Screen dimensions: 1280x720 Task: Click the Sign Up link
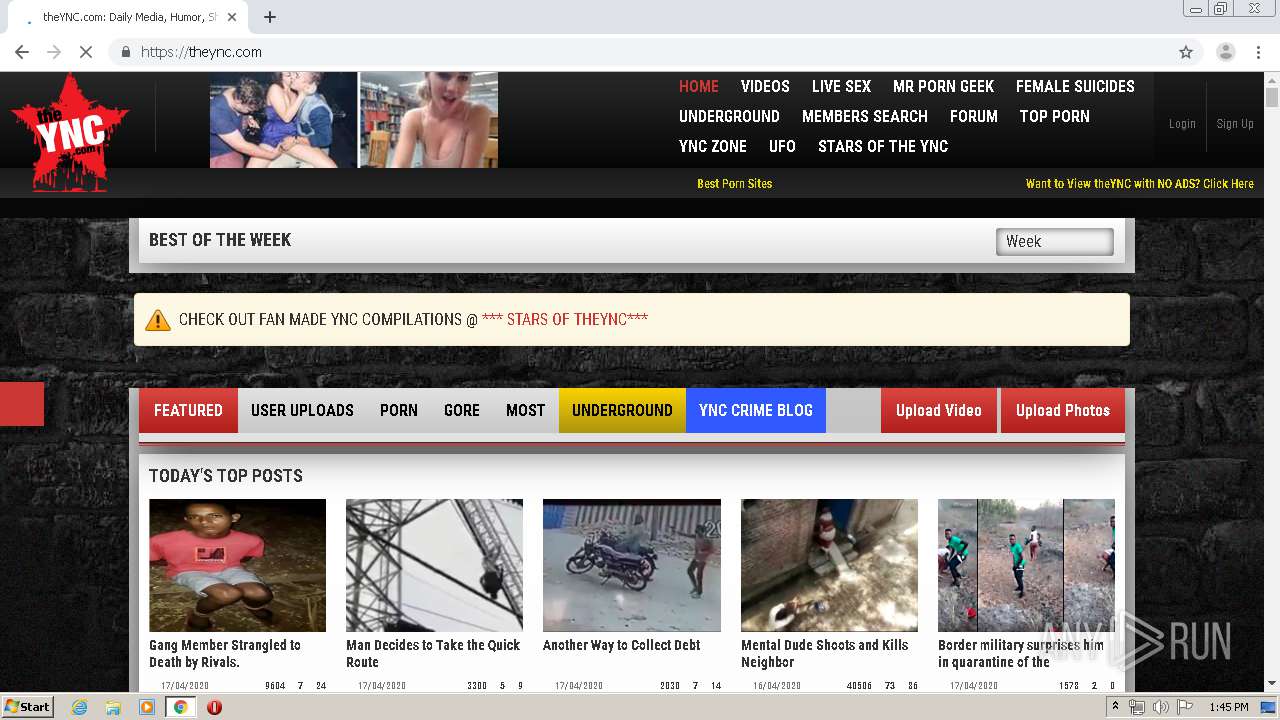1235,124
